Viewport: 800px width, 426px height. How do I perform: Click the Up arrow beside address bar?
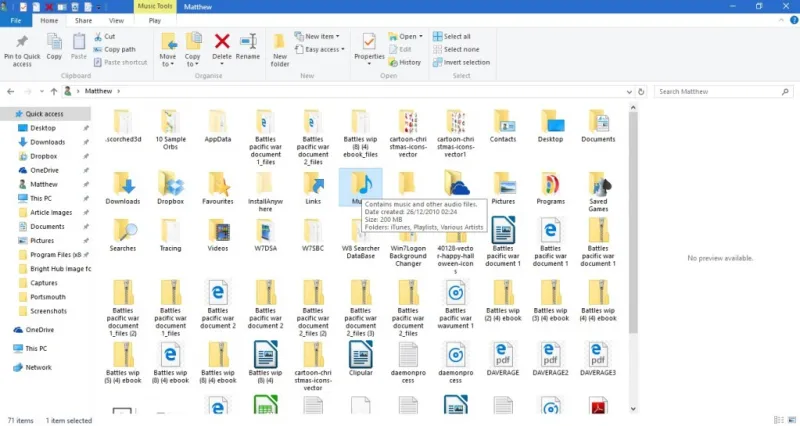point(52,91)
